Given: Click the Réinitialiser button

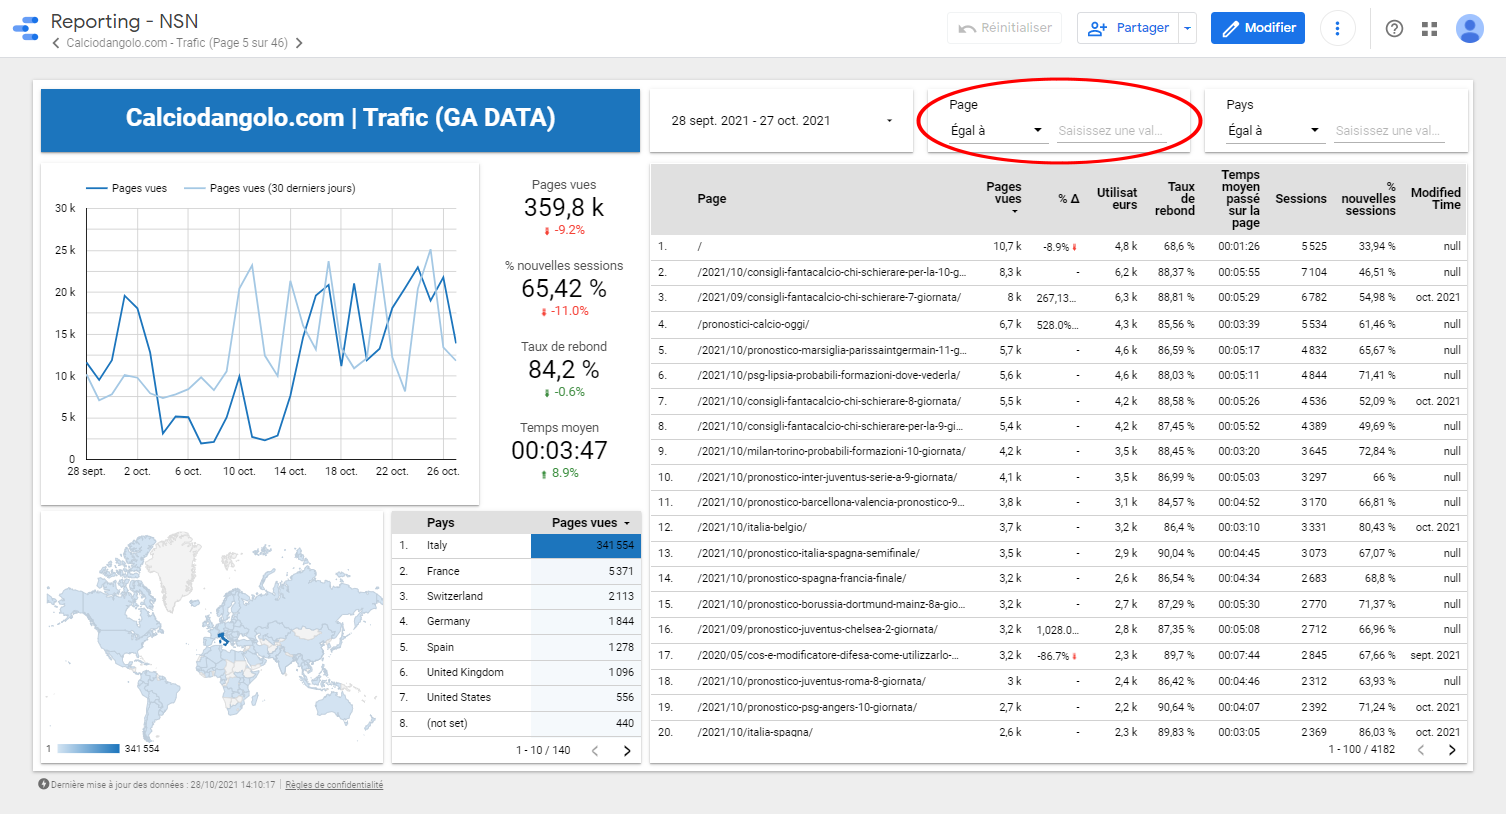Looking at the screenshot, I should click(x=1004, y=28).
